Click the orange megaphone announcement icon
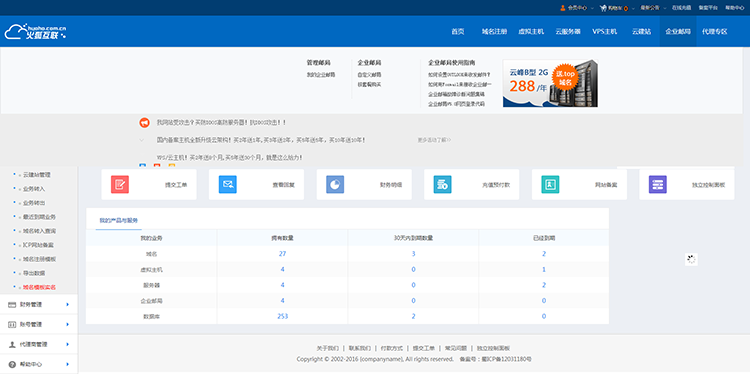 144,122
